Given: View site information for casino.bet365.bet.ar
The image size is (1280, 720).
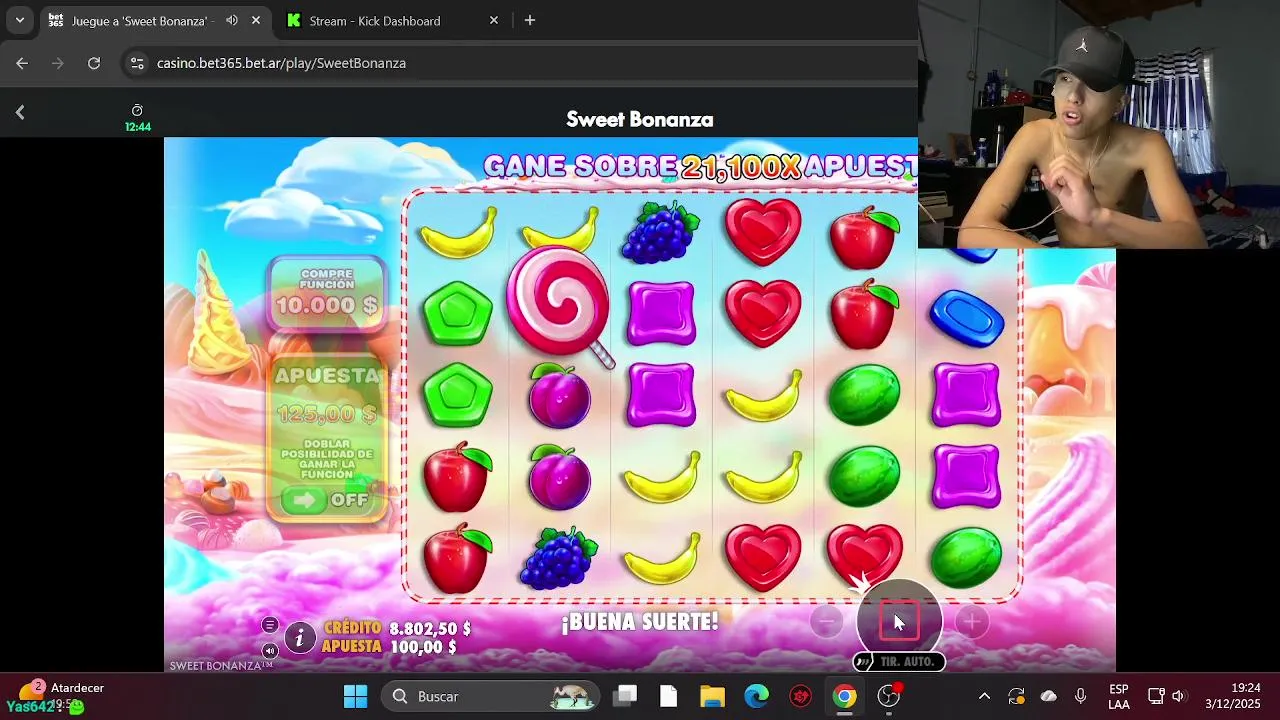Looking at the screenshot, I should (x=138, y=63).
